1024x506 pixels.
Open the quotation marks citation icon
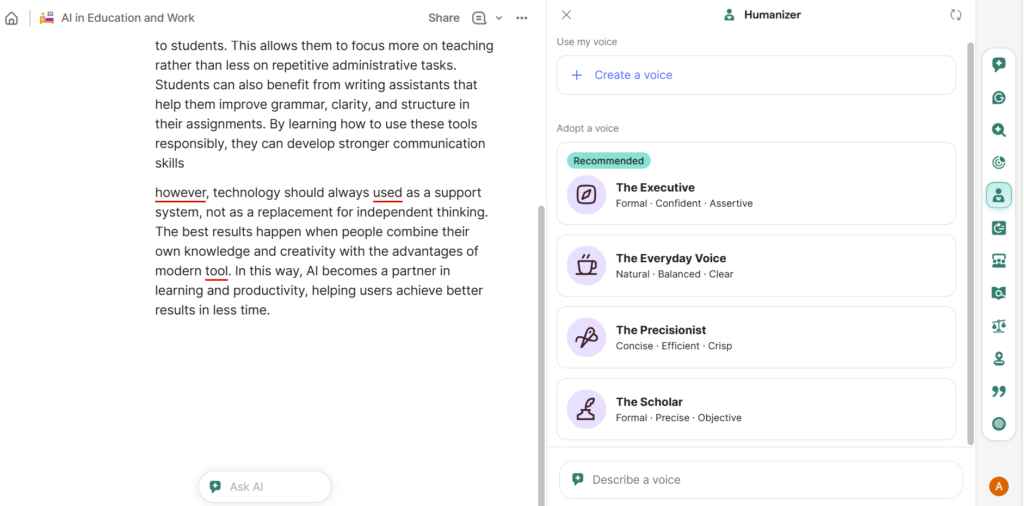[998, 391]
